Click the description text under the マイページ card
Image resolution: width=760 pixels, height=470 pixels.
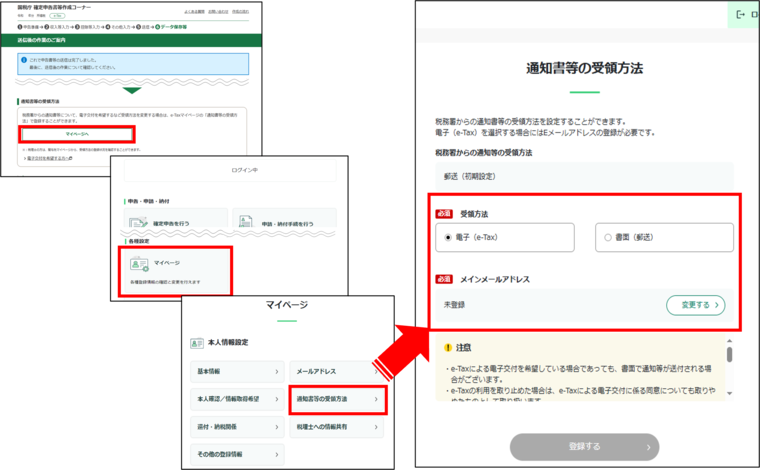point(165,282)
